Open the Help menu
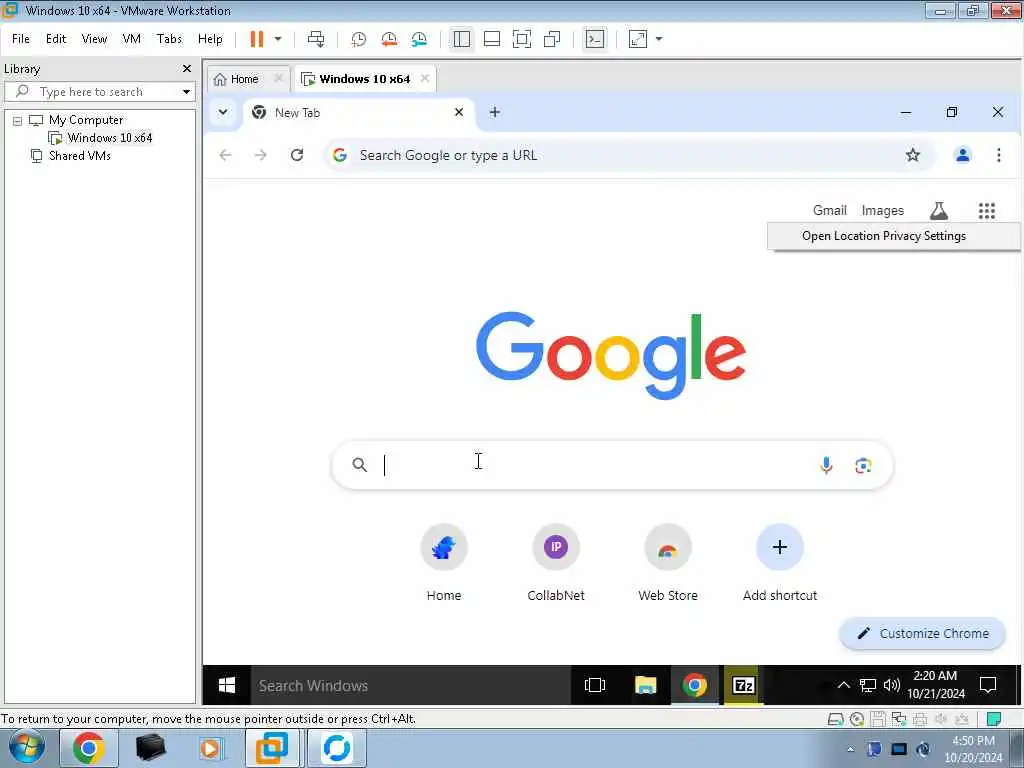This screenshot has height=768, width=1024. click(210, 39)
